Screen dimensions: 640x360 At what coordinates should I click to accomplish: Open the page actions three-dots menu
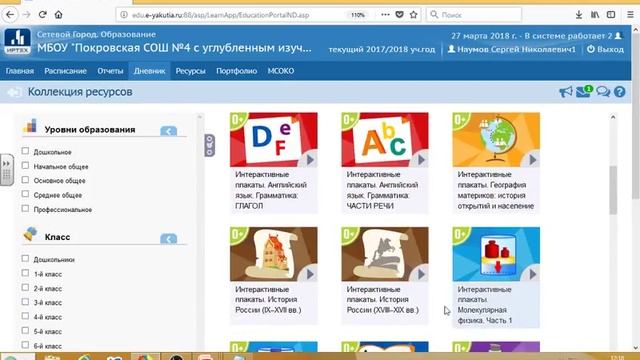[385, 15]
